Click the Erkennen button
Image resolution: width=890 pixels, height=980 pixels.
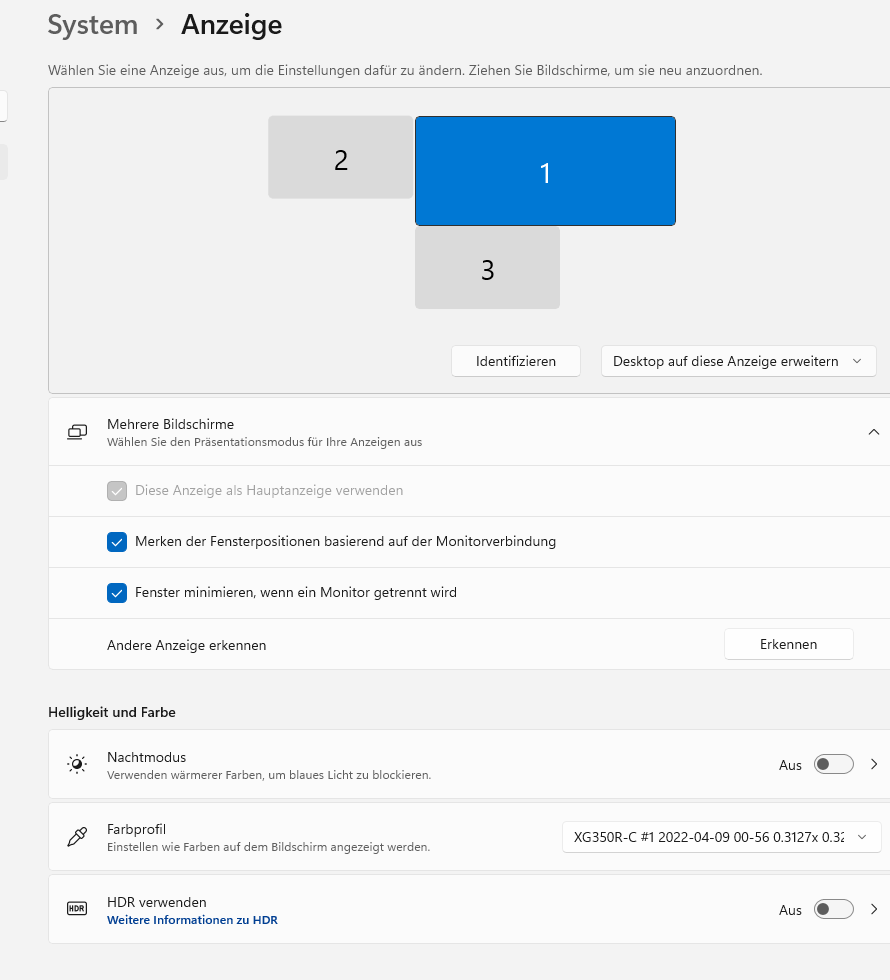(788, 644)
